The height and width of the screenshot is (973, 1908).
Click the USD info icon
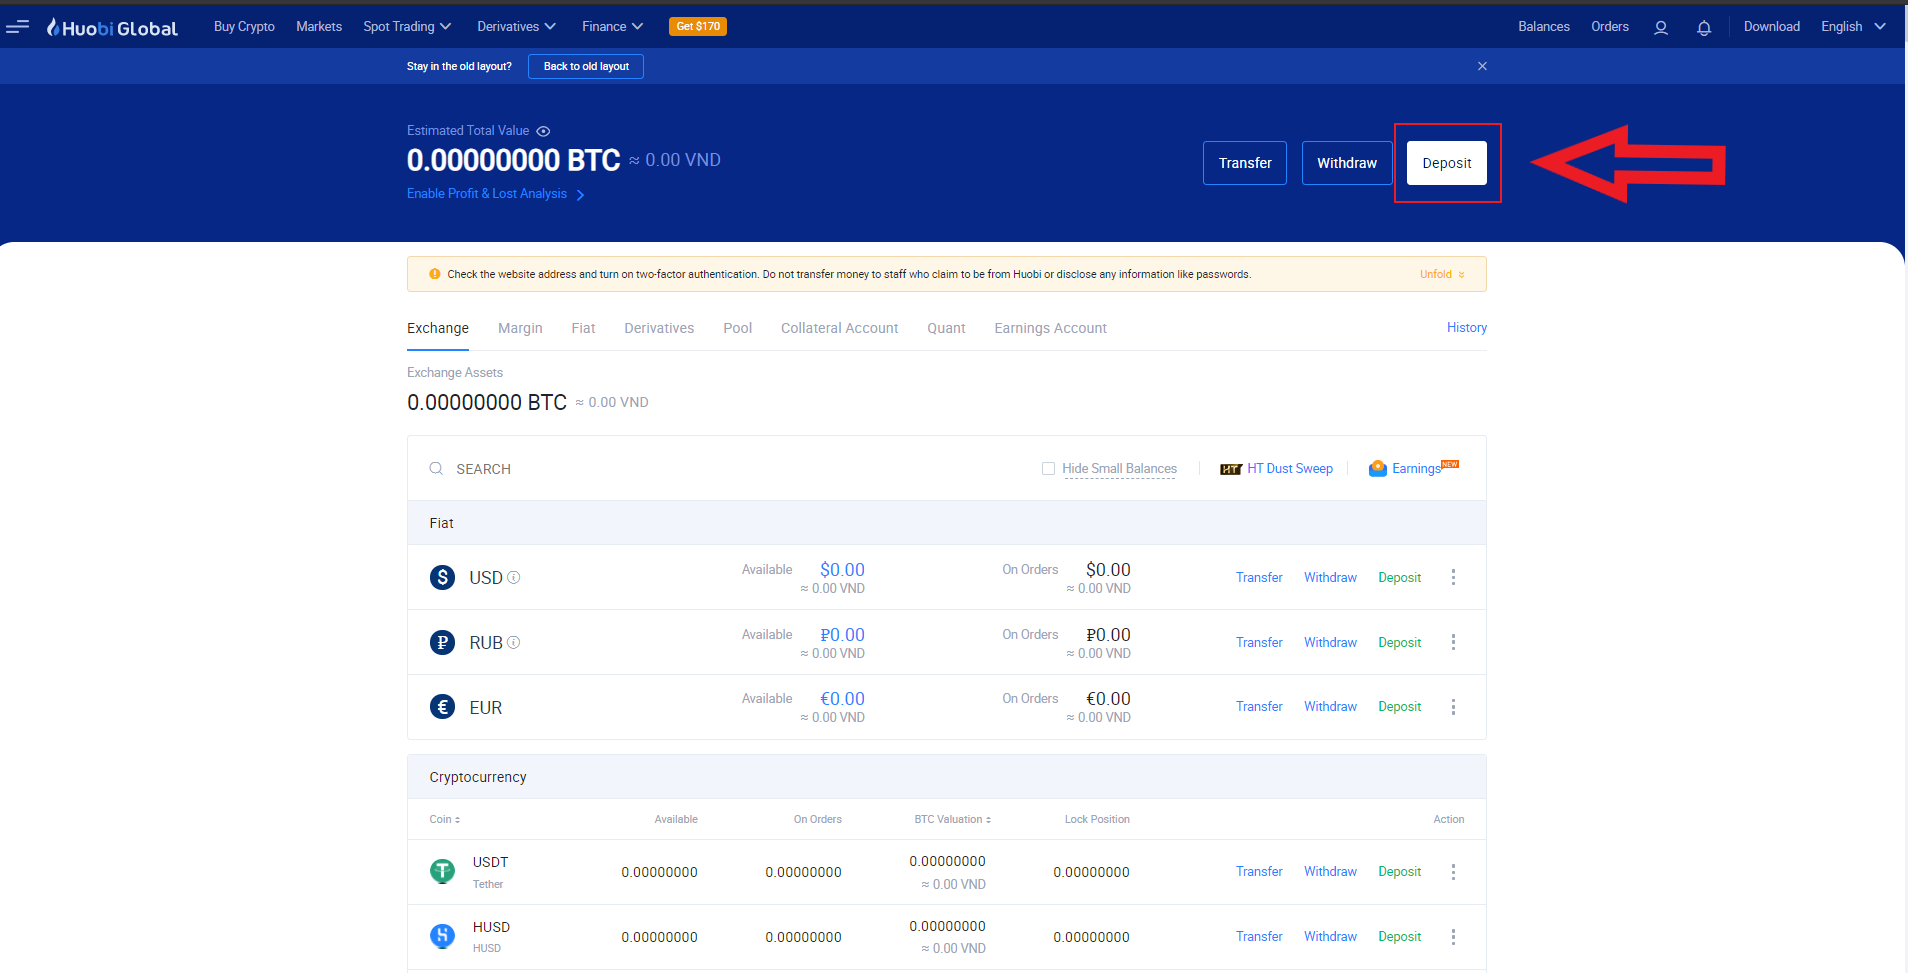pos(513,577)
